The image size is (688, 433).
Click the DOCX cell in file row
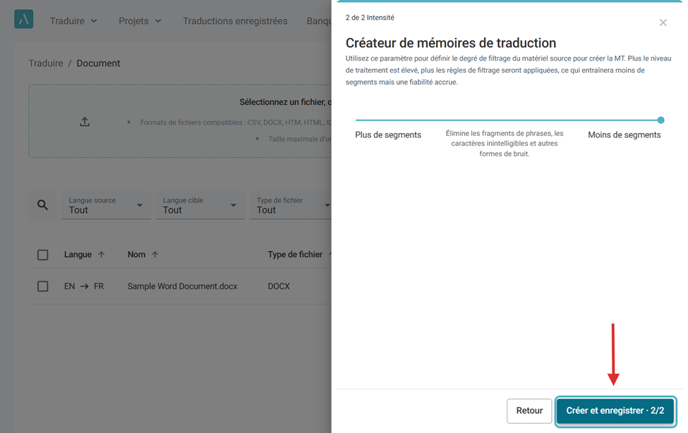[279, 286]
